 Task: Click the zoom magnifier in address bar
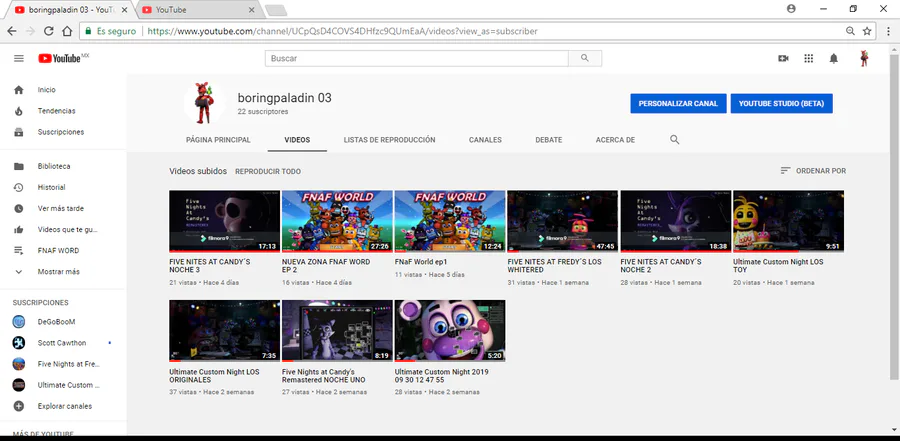850,31
